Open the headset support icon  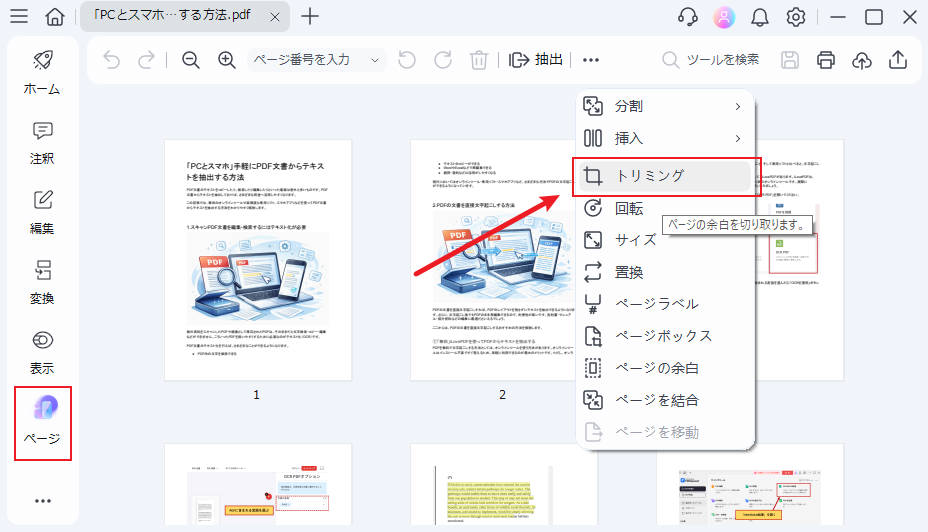(x=688, y=17)
